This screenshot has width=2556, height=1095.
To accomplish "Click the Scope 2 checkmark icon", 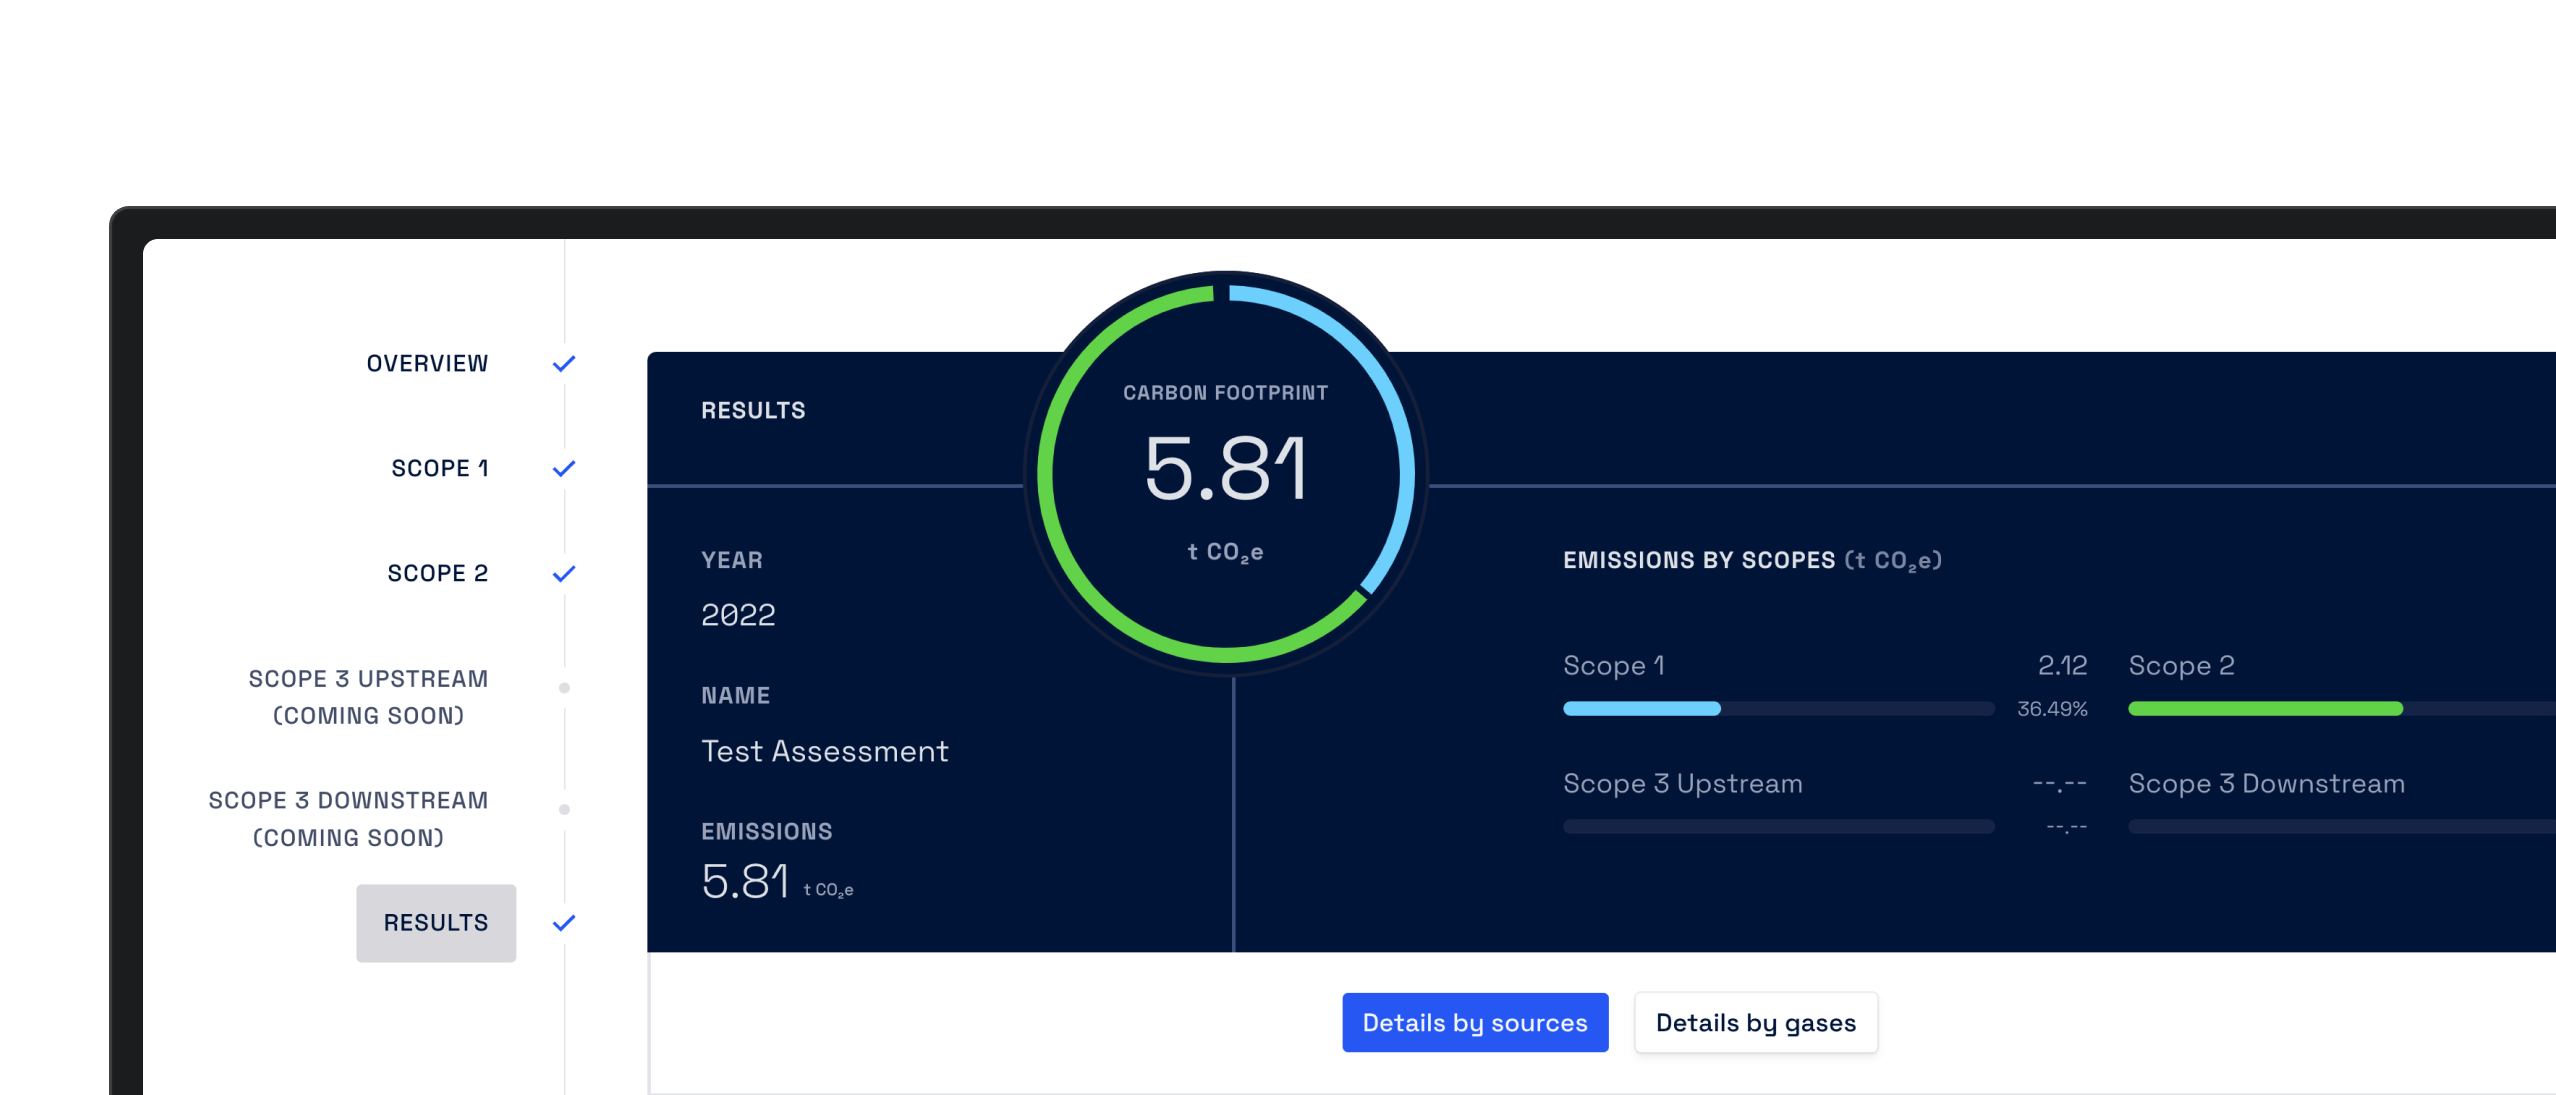I will 564,573.
